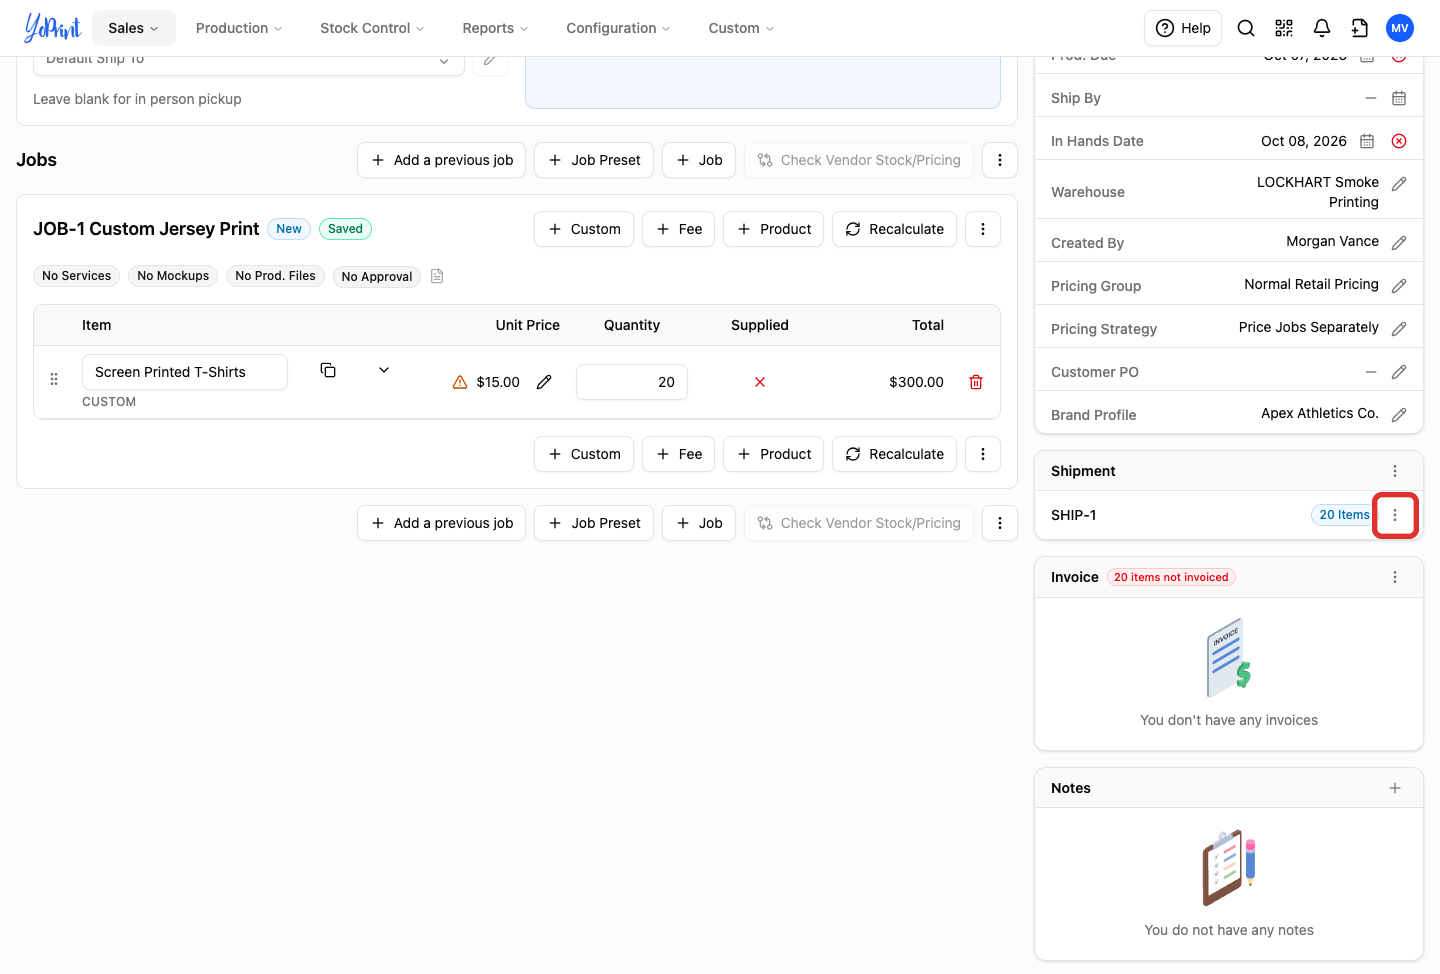This screenshot has height=974, width=1440.
Task: Open the search icon in top bar
Action: (x=1246, y=28)
